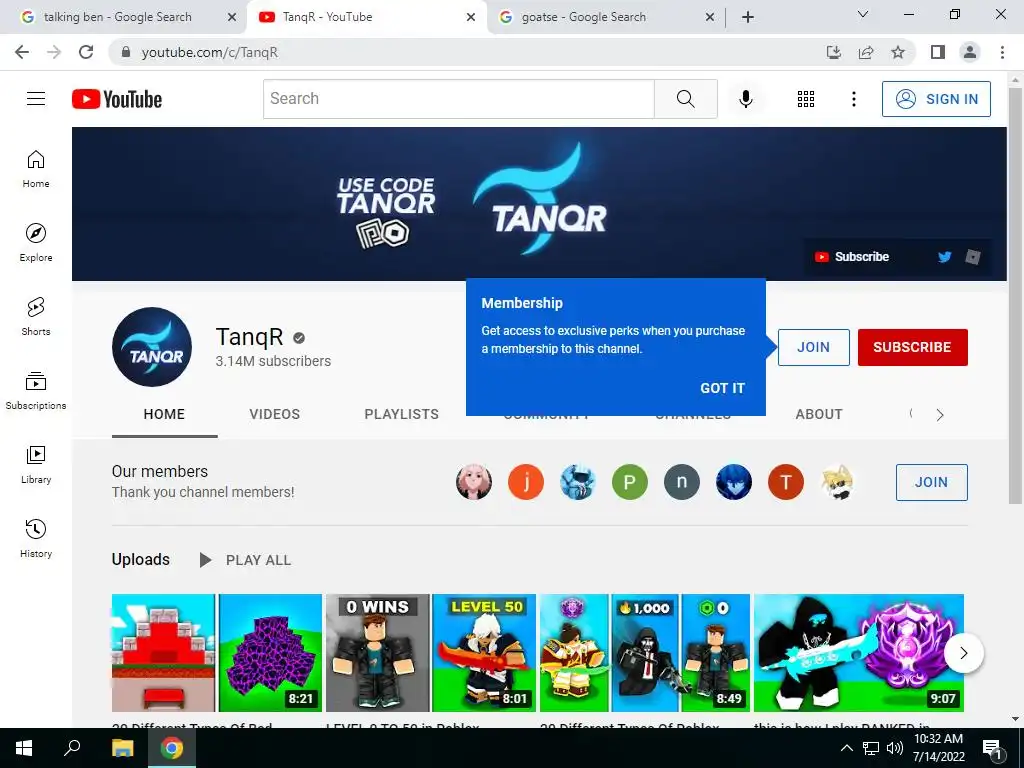Screen dimensions: 1024x768
Task: Click the channel verified badge
Action: (299, 338)
